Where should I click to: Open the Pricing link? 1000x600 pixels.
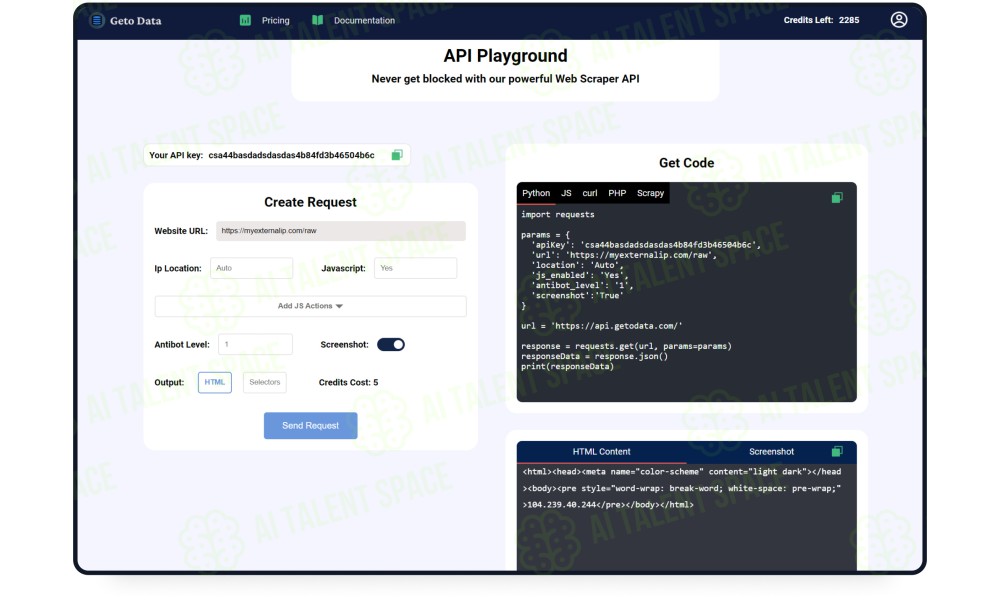pyautogui.click(x=276, y=20)
